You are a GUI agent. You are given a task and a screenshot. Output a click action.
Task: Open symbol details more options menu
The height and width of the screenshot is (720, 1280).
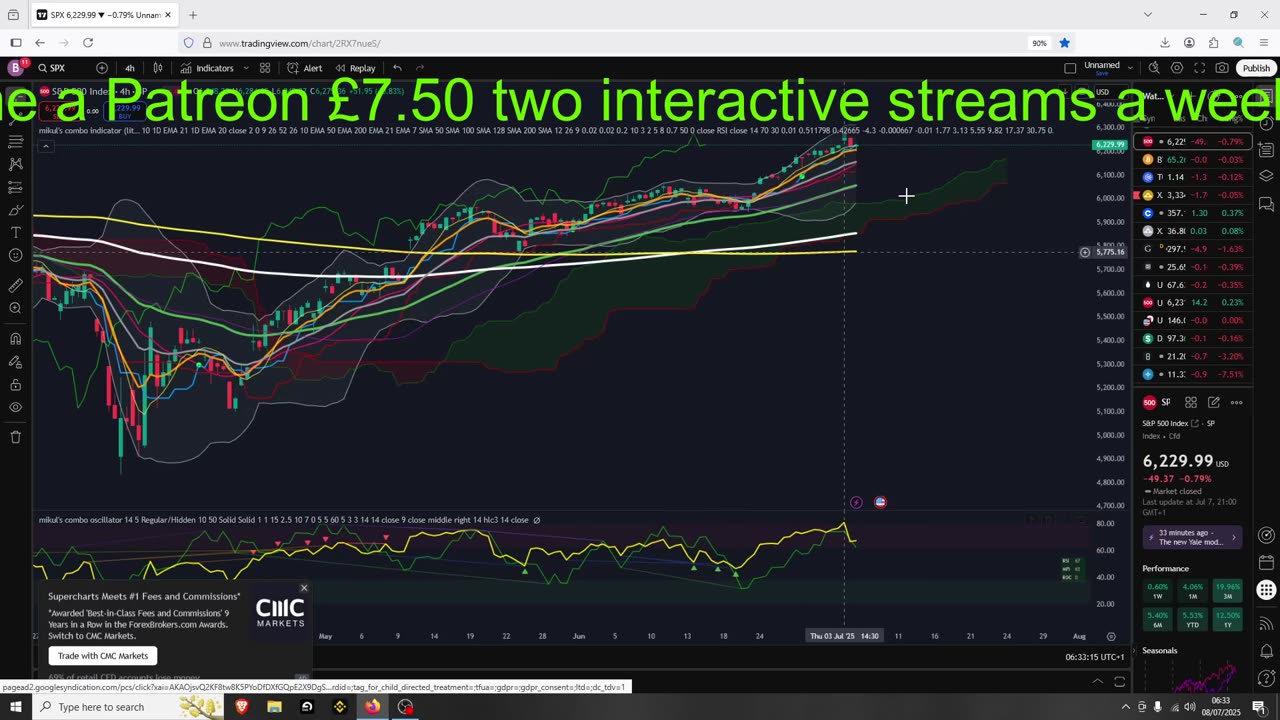click(x=1237, y=402)
